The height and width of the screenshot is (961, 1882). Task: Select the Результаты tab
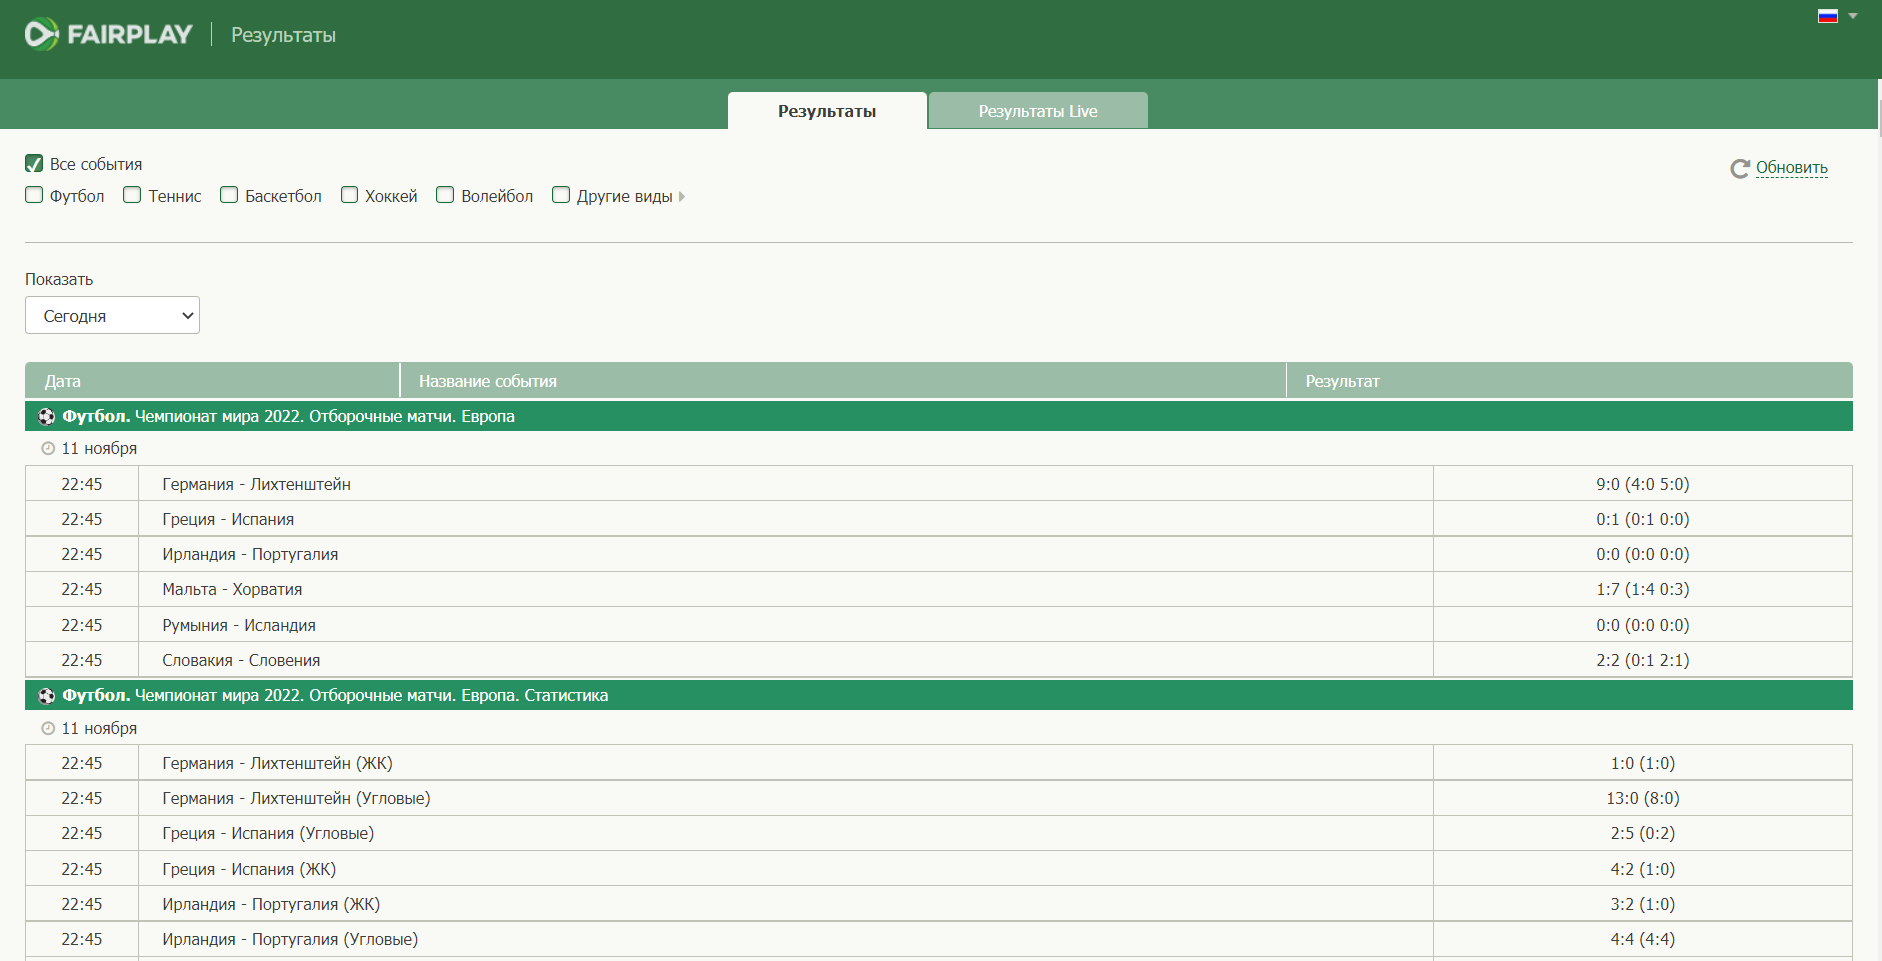827,111
